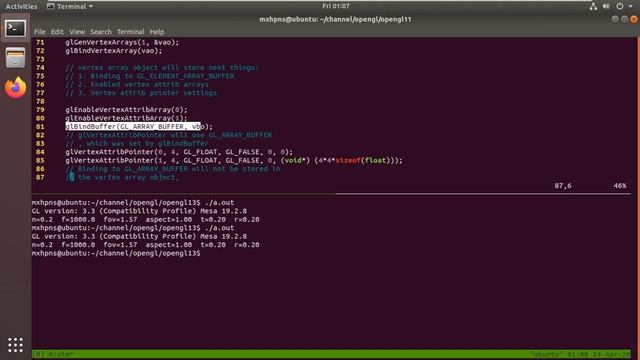Click the first 'GL version: 3.3' output line

click(139, 211)
